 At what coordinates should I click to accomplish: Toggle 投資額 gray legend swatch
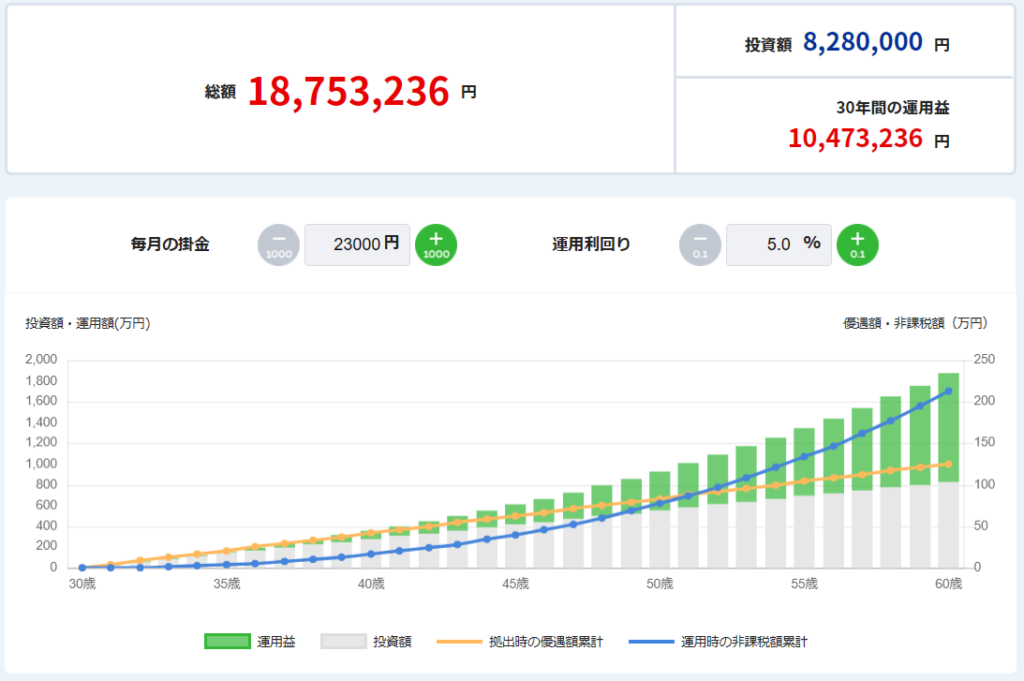[344, 641]
